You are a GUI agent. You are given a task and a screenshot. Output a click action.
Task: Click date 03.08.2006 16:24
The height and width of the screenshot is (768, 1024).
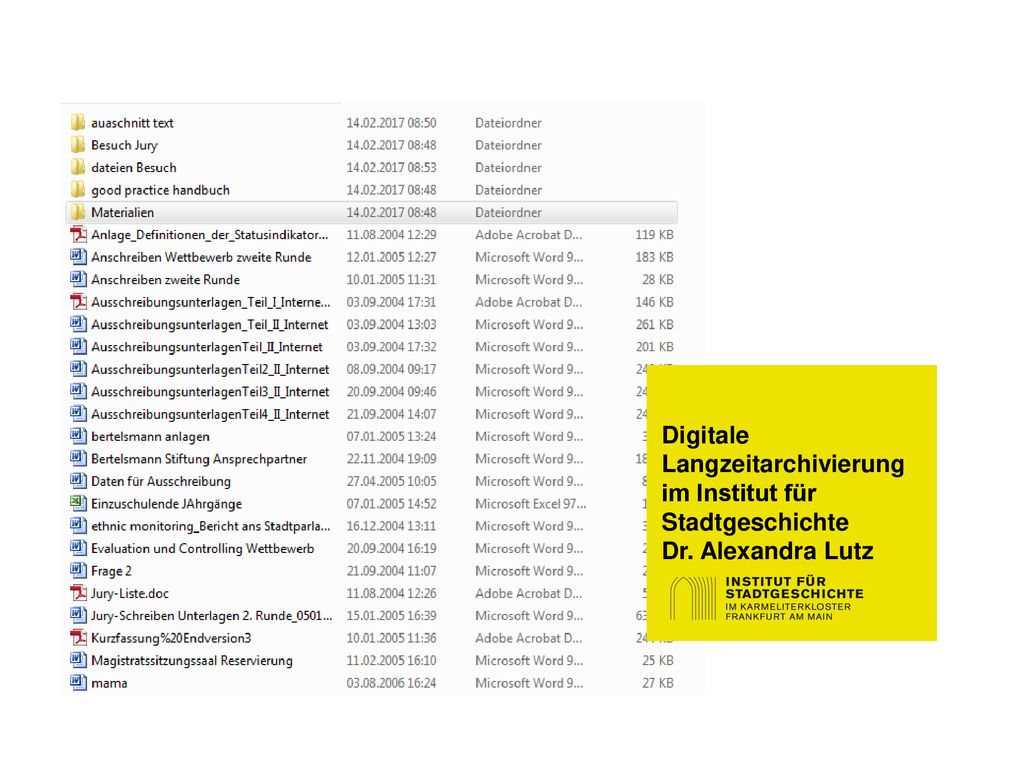(391, 683)
